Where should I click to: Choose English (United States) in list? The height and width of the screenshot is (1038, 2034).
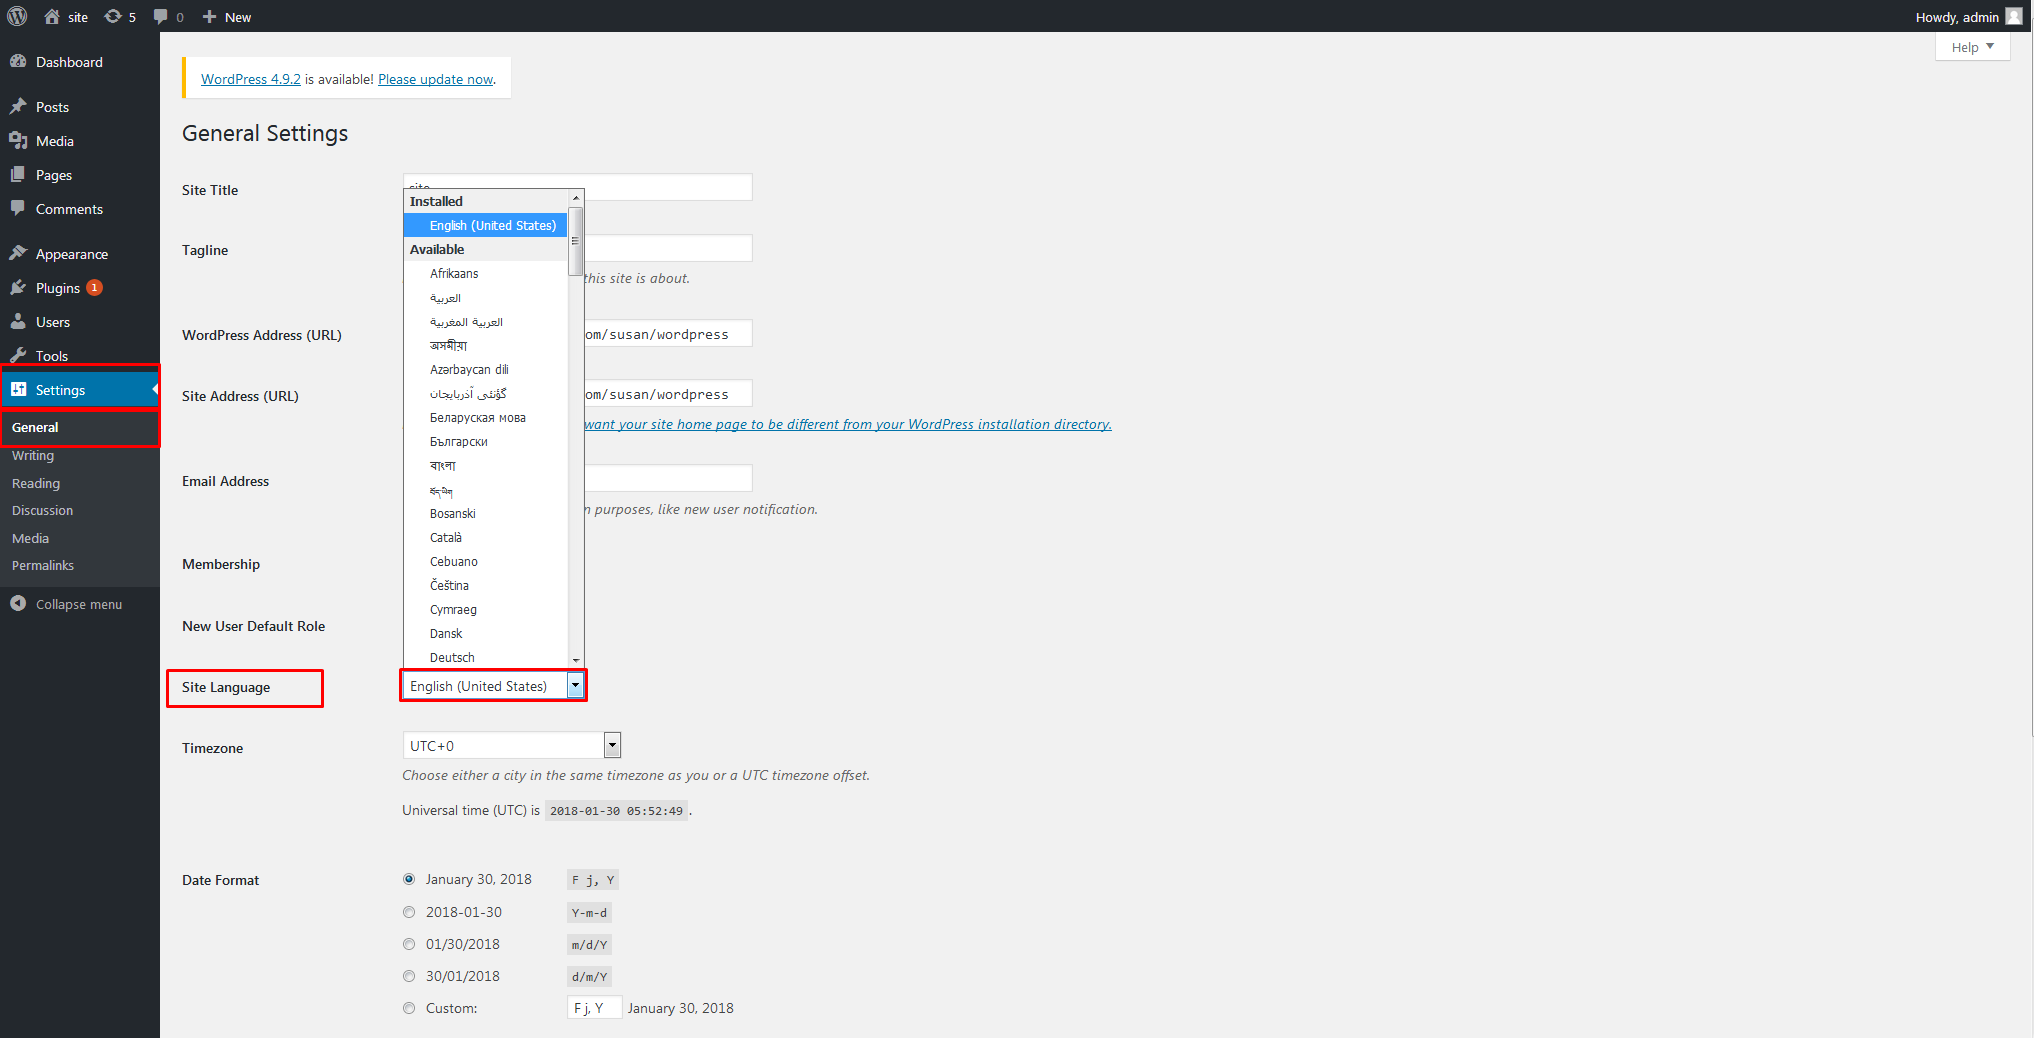[x=486, y=225]
